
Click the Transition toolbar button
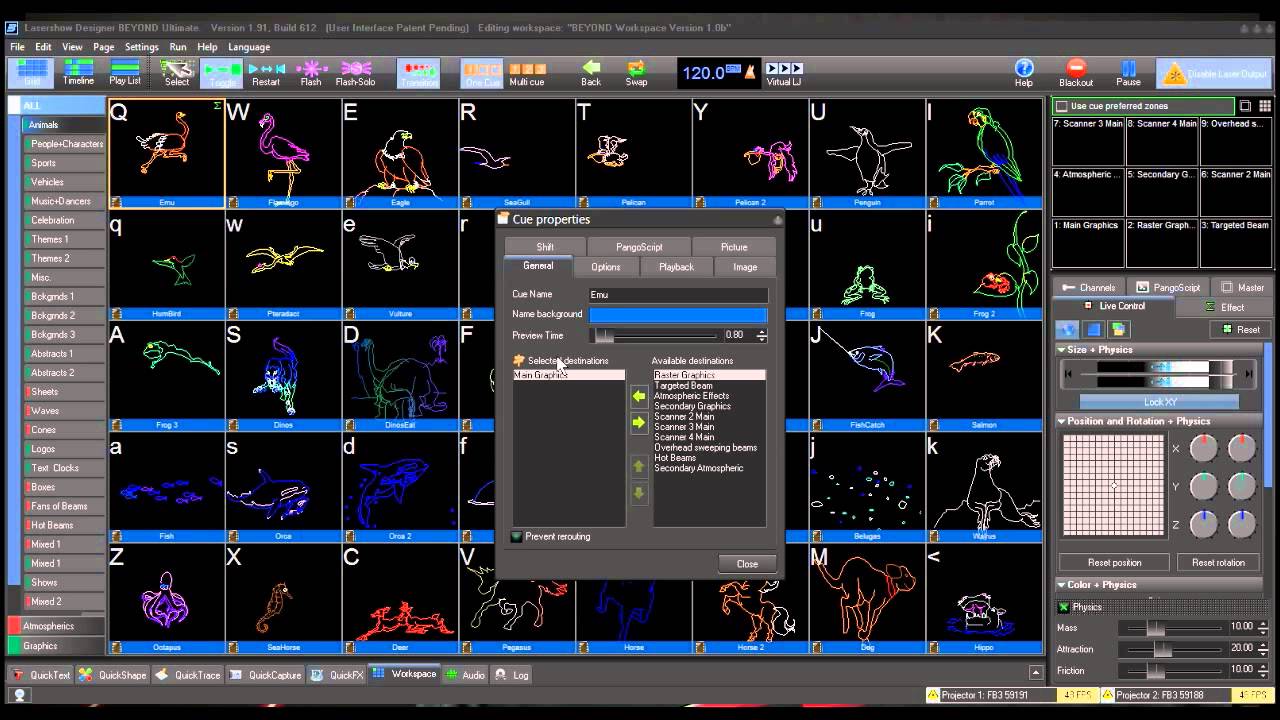point(418,73)
